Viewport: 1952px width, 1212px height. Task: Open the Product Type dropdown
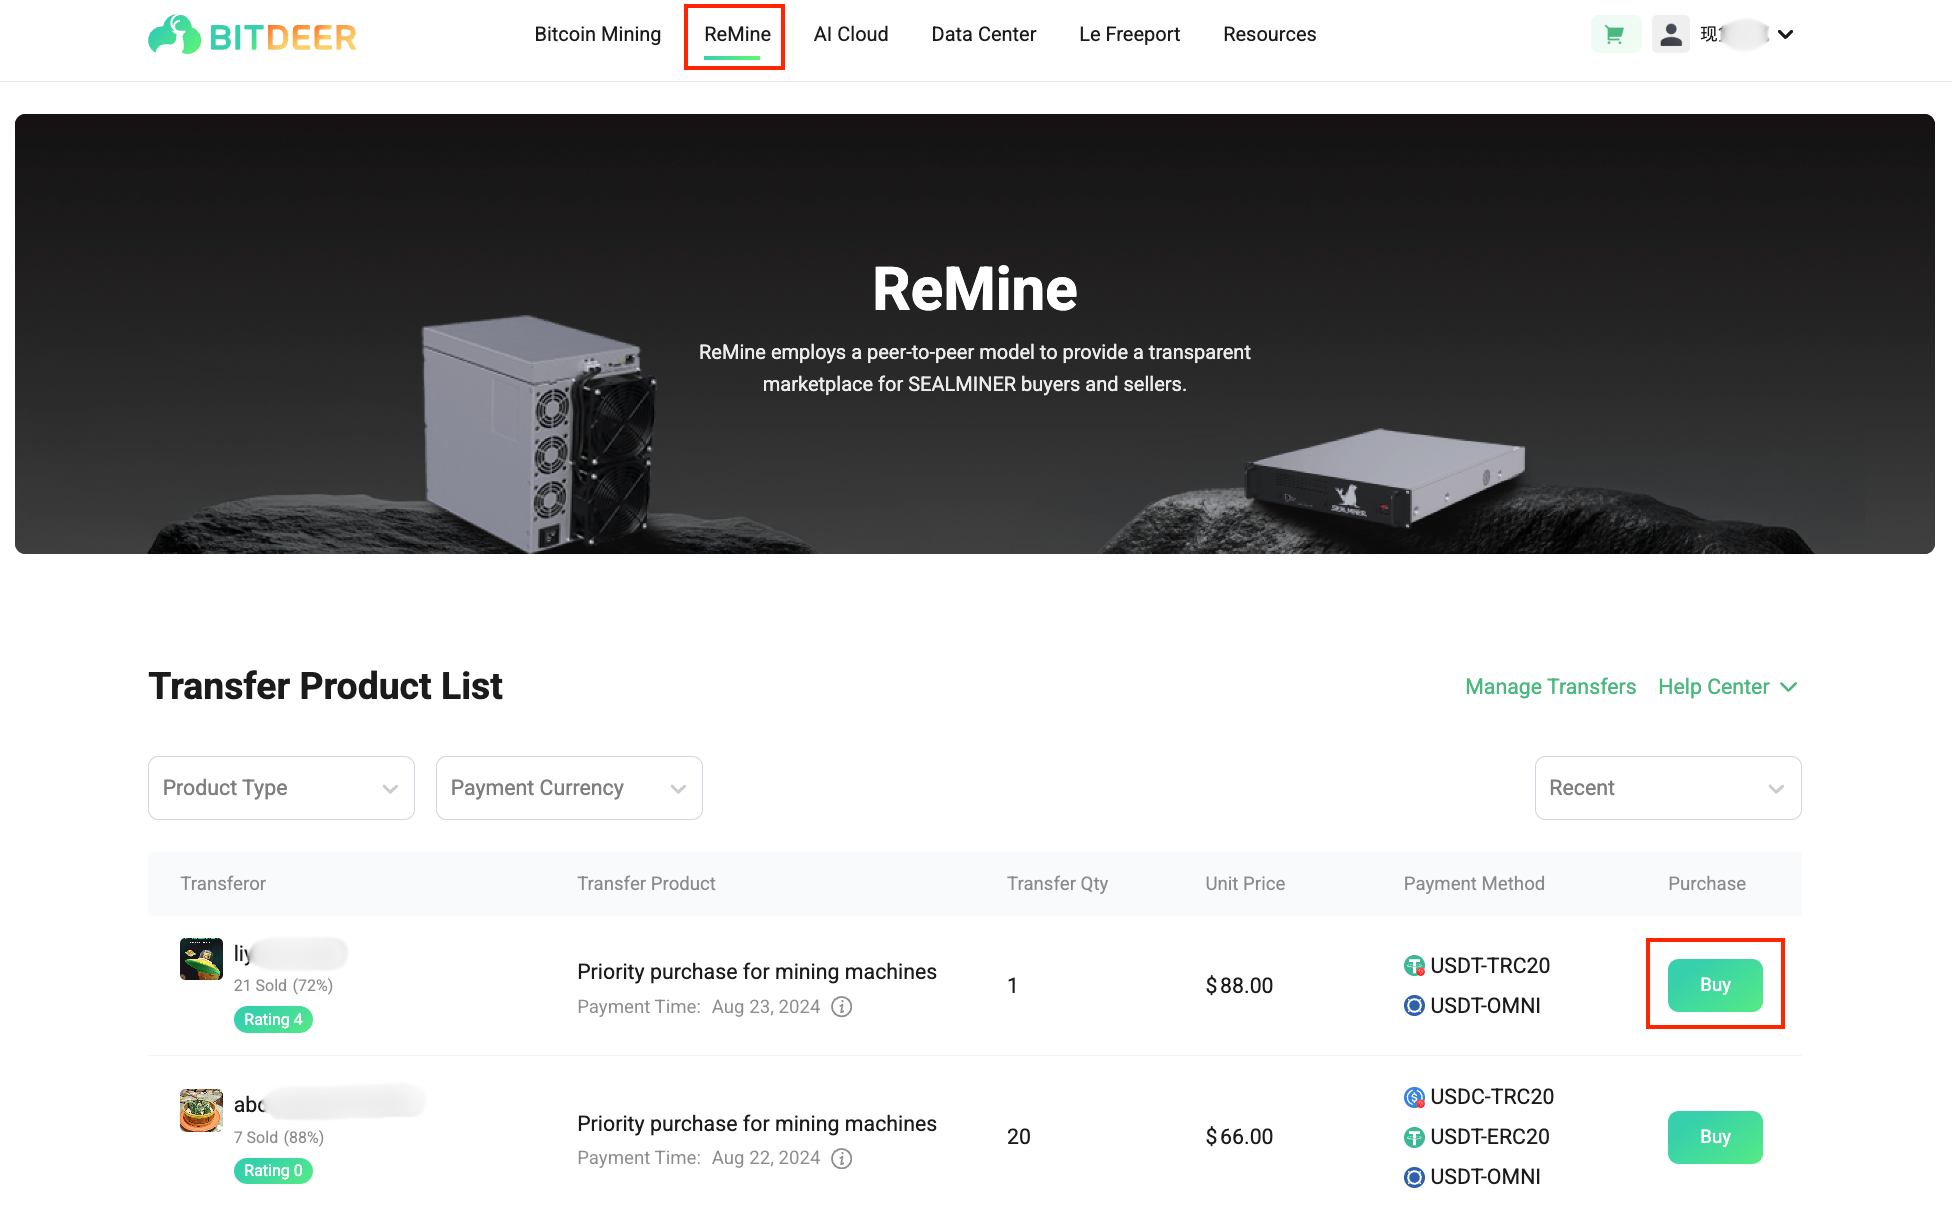click(x=281, y=788)
